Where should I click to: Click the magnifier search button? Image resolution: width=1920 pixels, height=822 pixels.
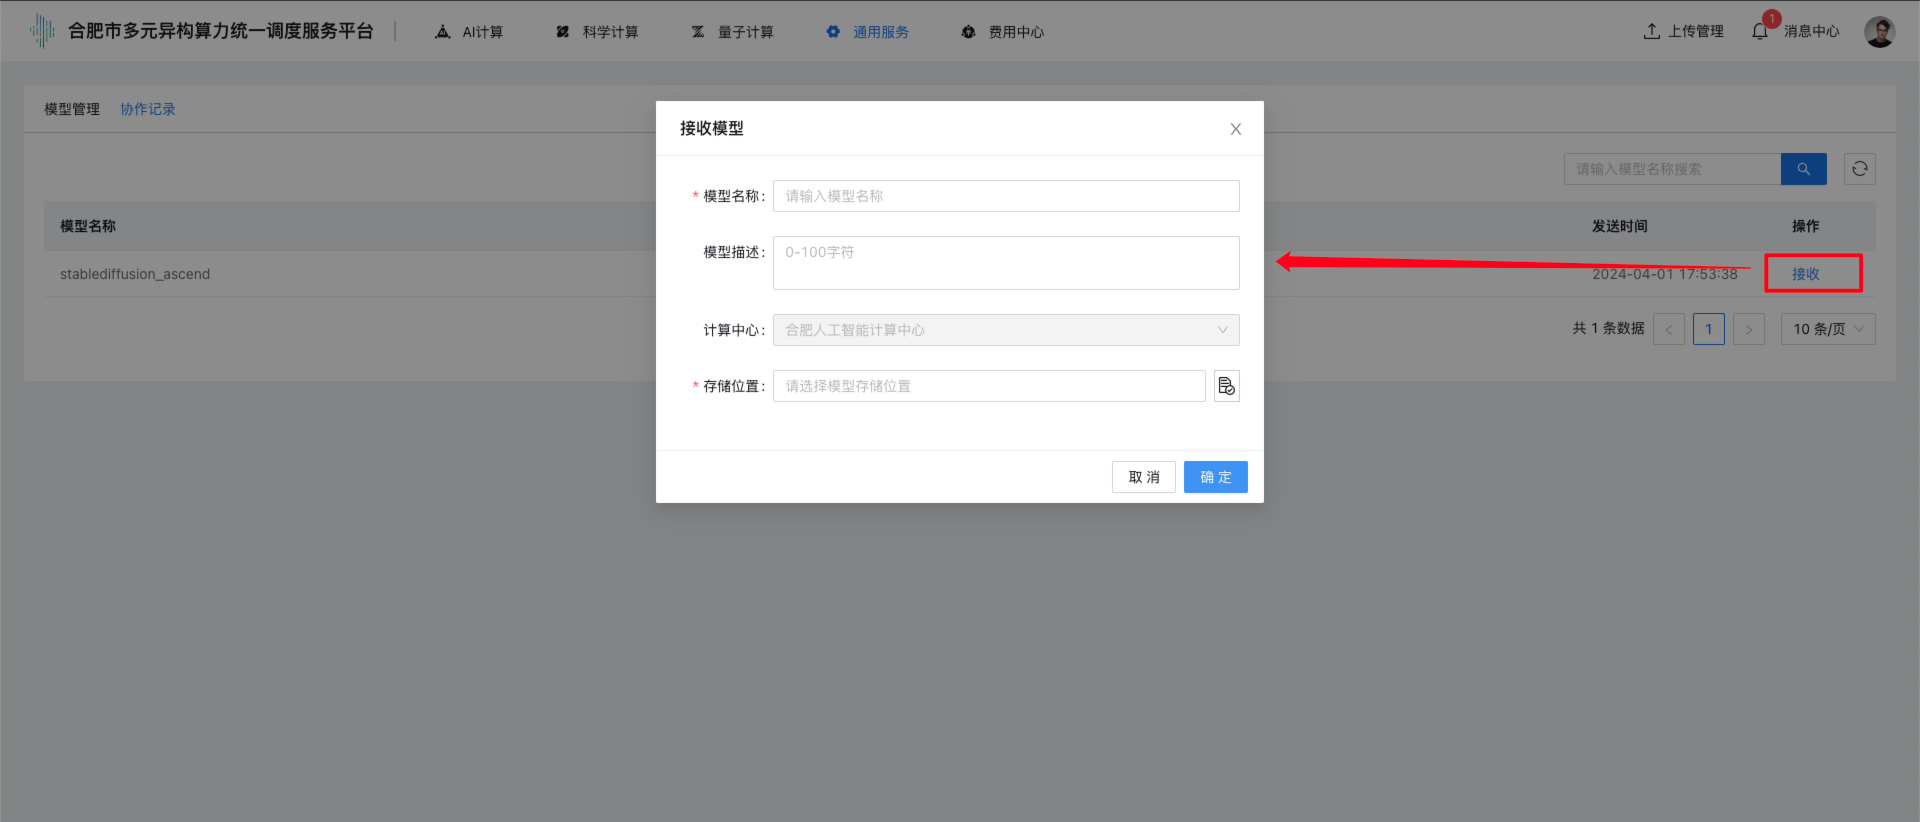(1803, 169)
